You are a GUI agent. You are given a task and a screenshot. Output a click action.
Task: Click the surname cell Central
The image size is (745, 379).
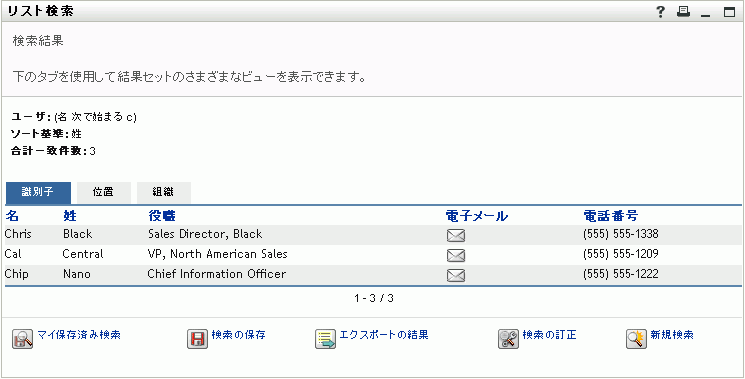click(x=83, y=254)
